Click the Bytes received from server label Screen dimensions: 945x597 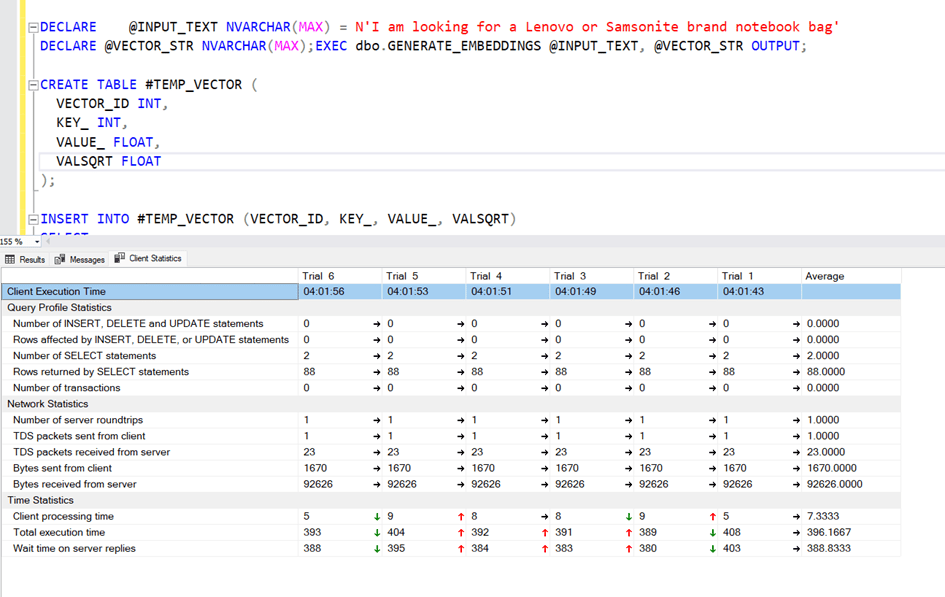click(74, 484)
